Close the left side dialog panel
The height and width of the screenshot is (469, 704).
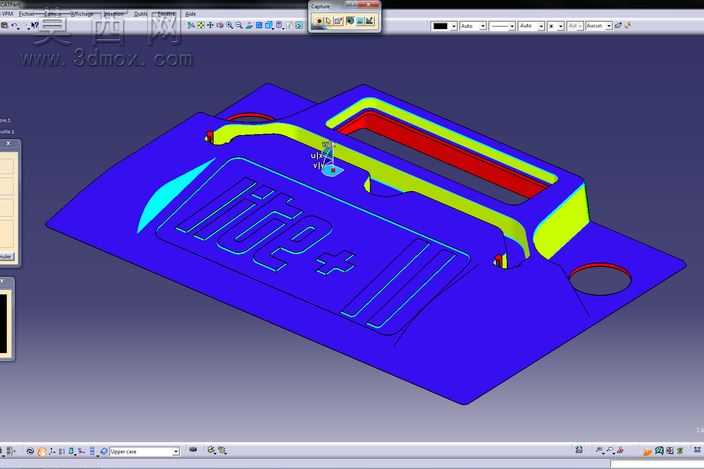[x=9, y=143]
